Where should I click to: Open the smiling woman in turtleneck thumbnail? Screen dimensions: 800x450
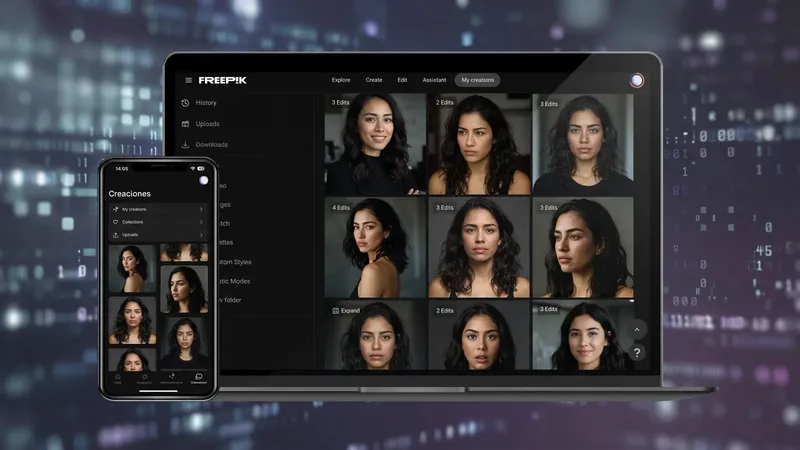pyautogui.click(x=376, y=144)
